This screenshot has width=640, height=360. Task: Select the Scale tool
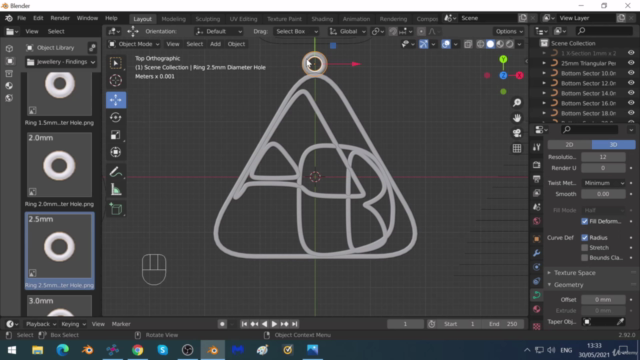click(116, 135)
